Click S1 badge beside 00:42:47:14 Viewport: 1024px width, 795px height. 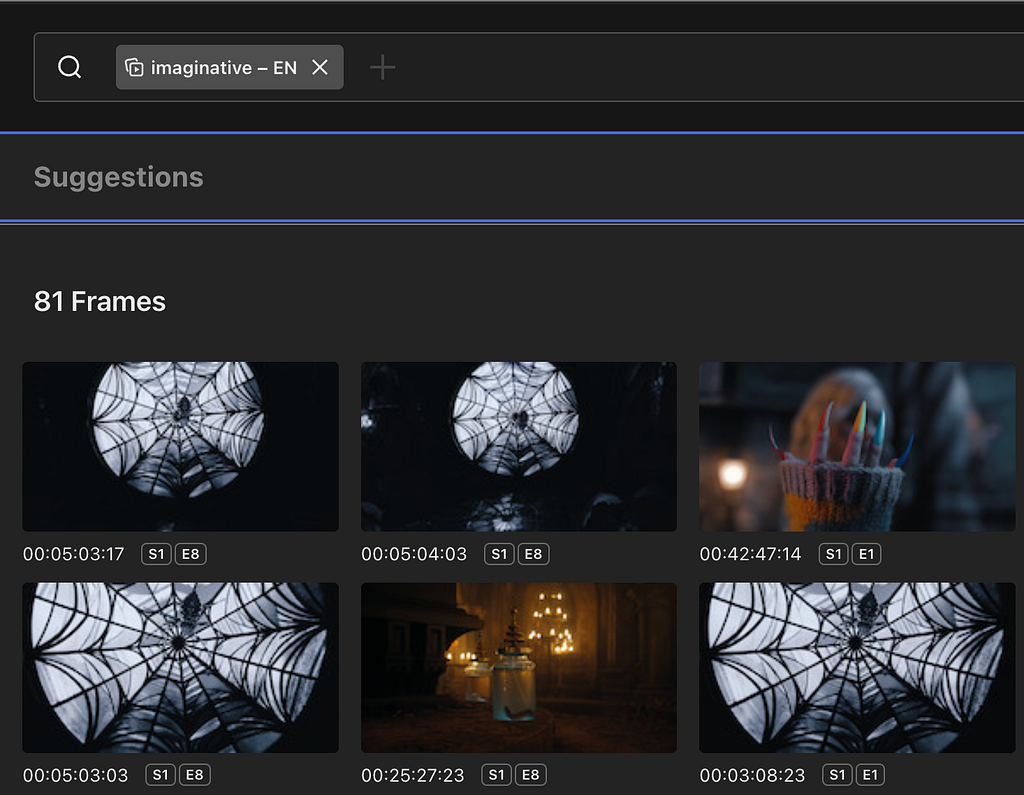tap(834, 555)
